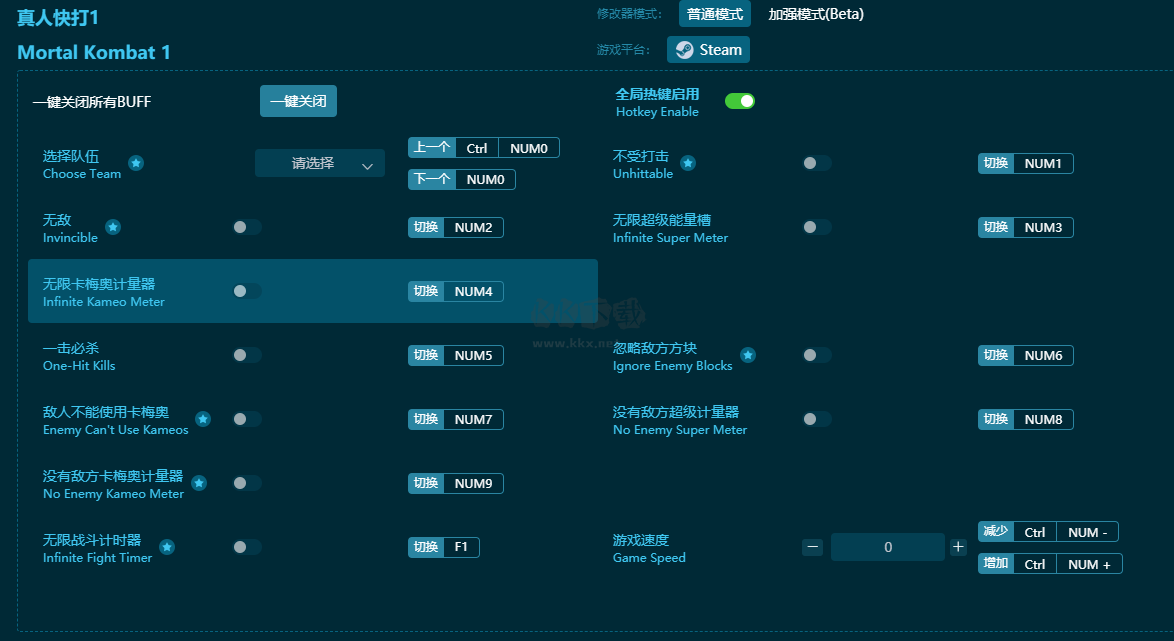Screen dimensions: 1174x641
Task: Click the NUM2 hotkey for Invincible
Action: 455,228
